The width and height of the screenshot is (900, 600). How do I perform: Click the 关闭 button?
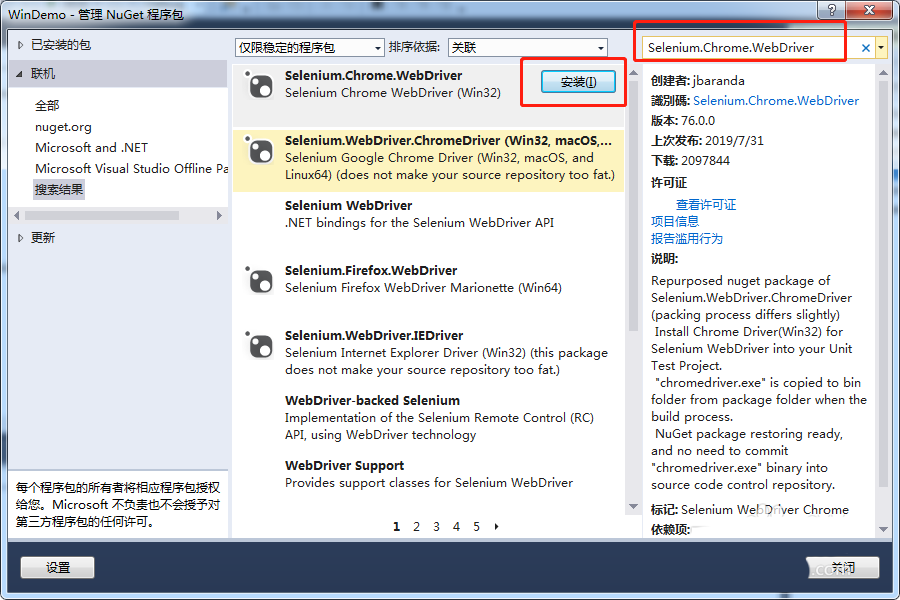[x=843, y=567]
